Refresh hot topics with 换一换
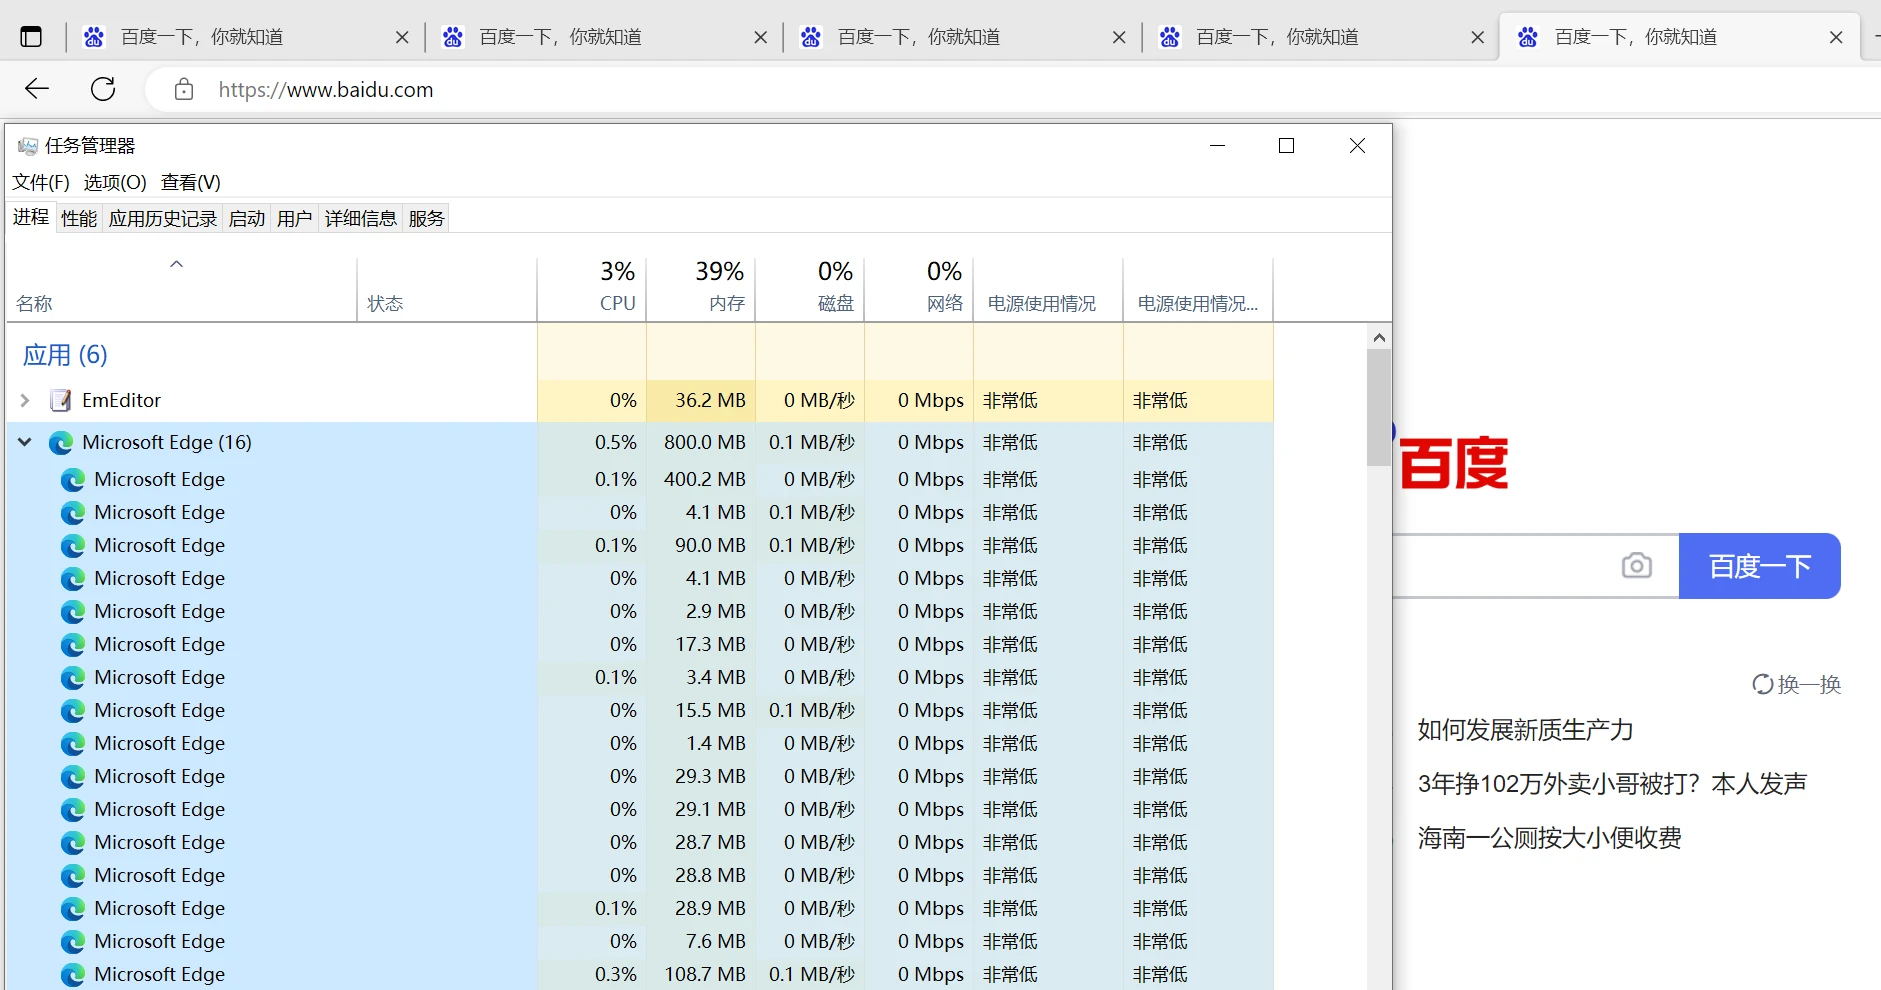 tap(1797, 685)
